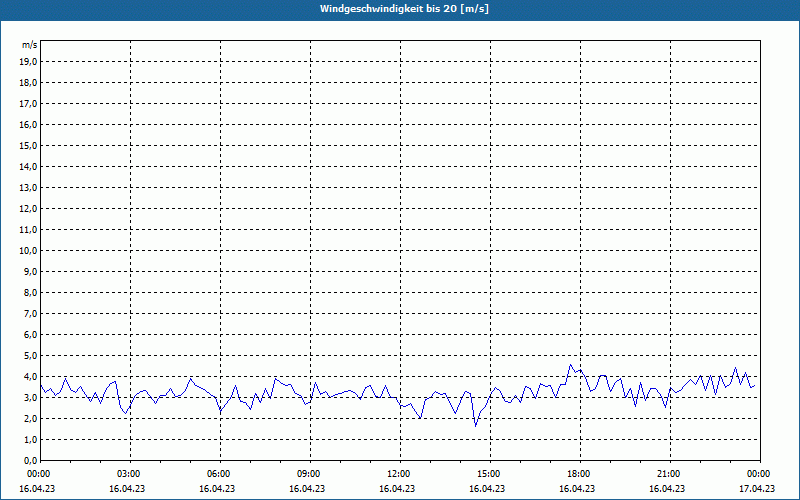800x500 pixels.
Task: Click the 8,0 y-axis label
Action: (30, 292)
